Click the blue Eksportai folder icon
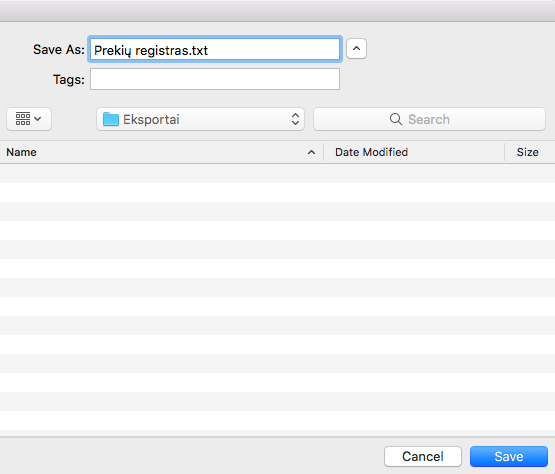Viewport: 555px width, 474px height. tap(111, 119)
